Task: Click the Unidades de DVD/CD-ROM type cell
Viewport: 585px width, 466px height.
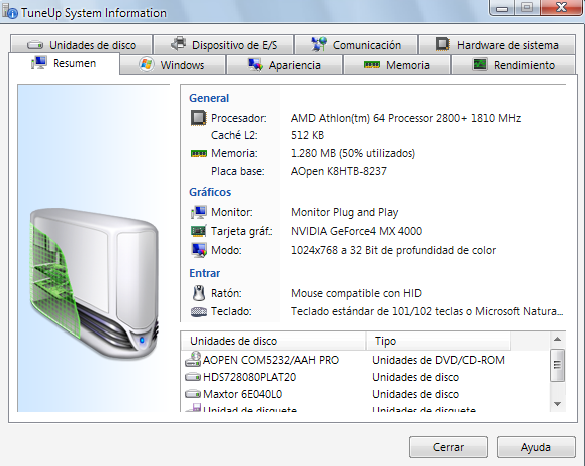Action: pos(438,360)
